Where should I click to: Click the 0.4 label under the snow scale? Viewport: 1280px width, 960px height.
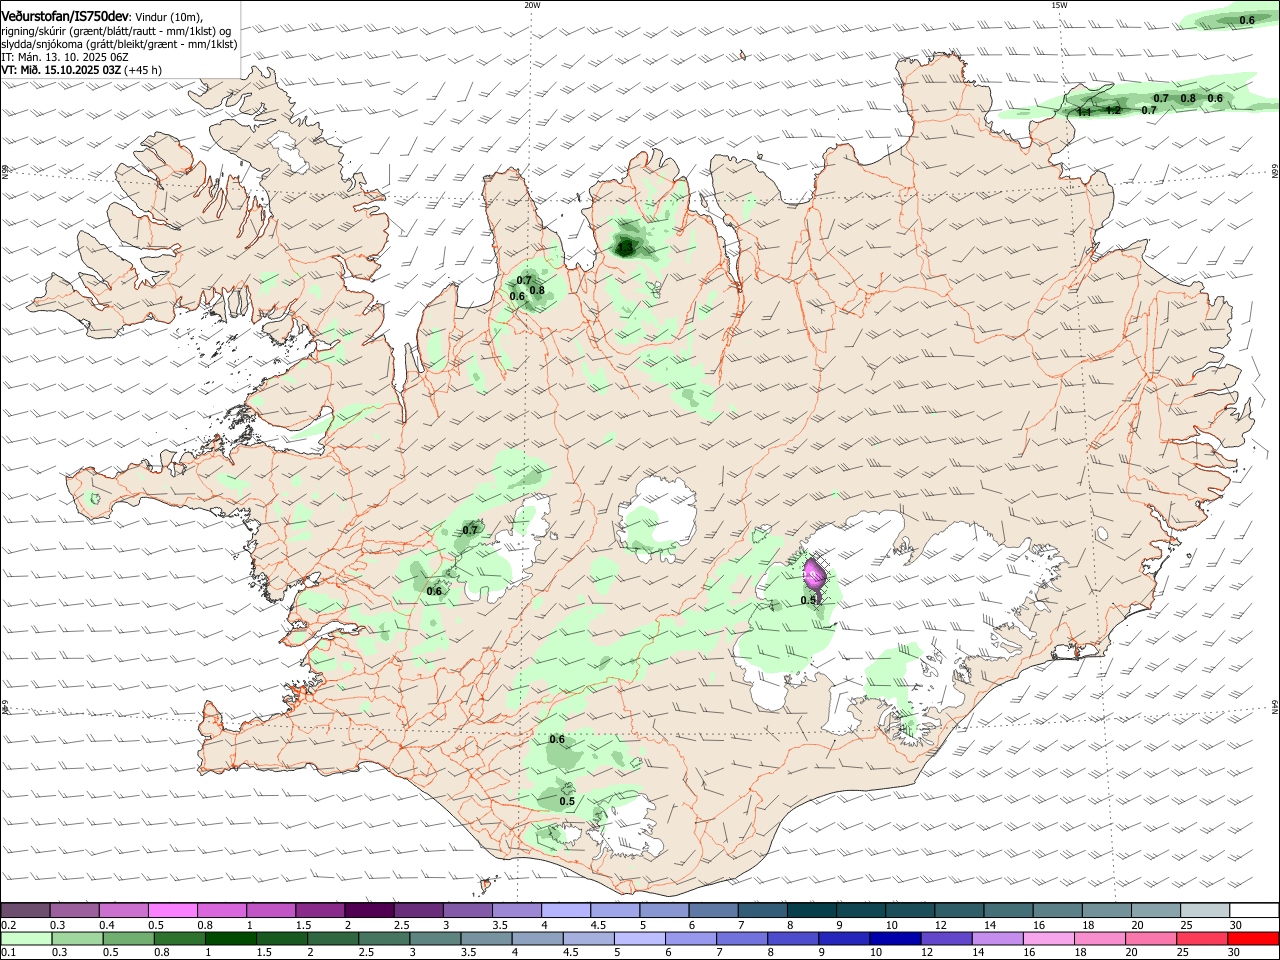tap(107, 925)
